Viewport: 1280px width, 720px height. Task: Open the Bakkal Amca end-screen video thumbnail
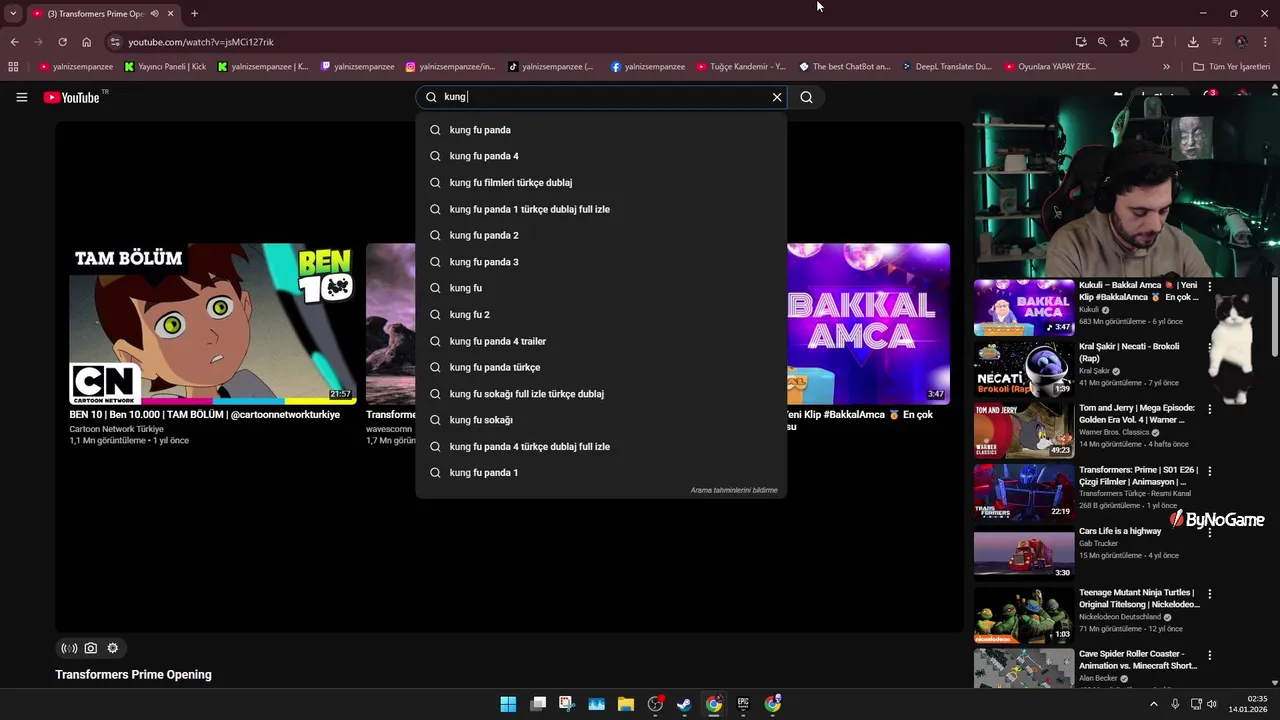pos(868,323)
